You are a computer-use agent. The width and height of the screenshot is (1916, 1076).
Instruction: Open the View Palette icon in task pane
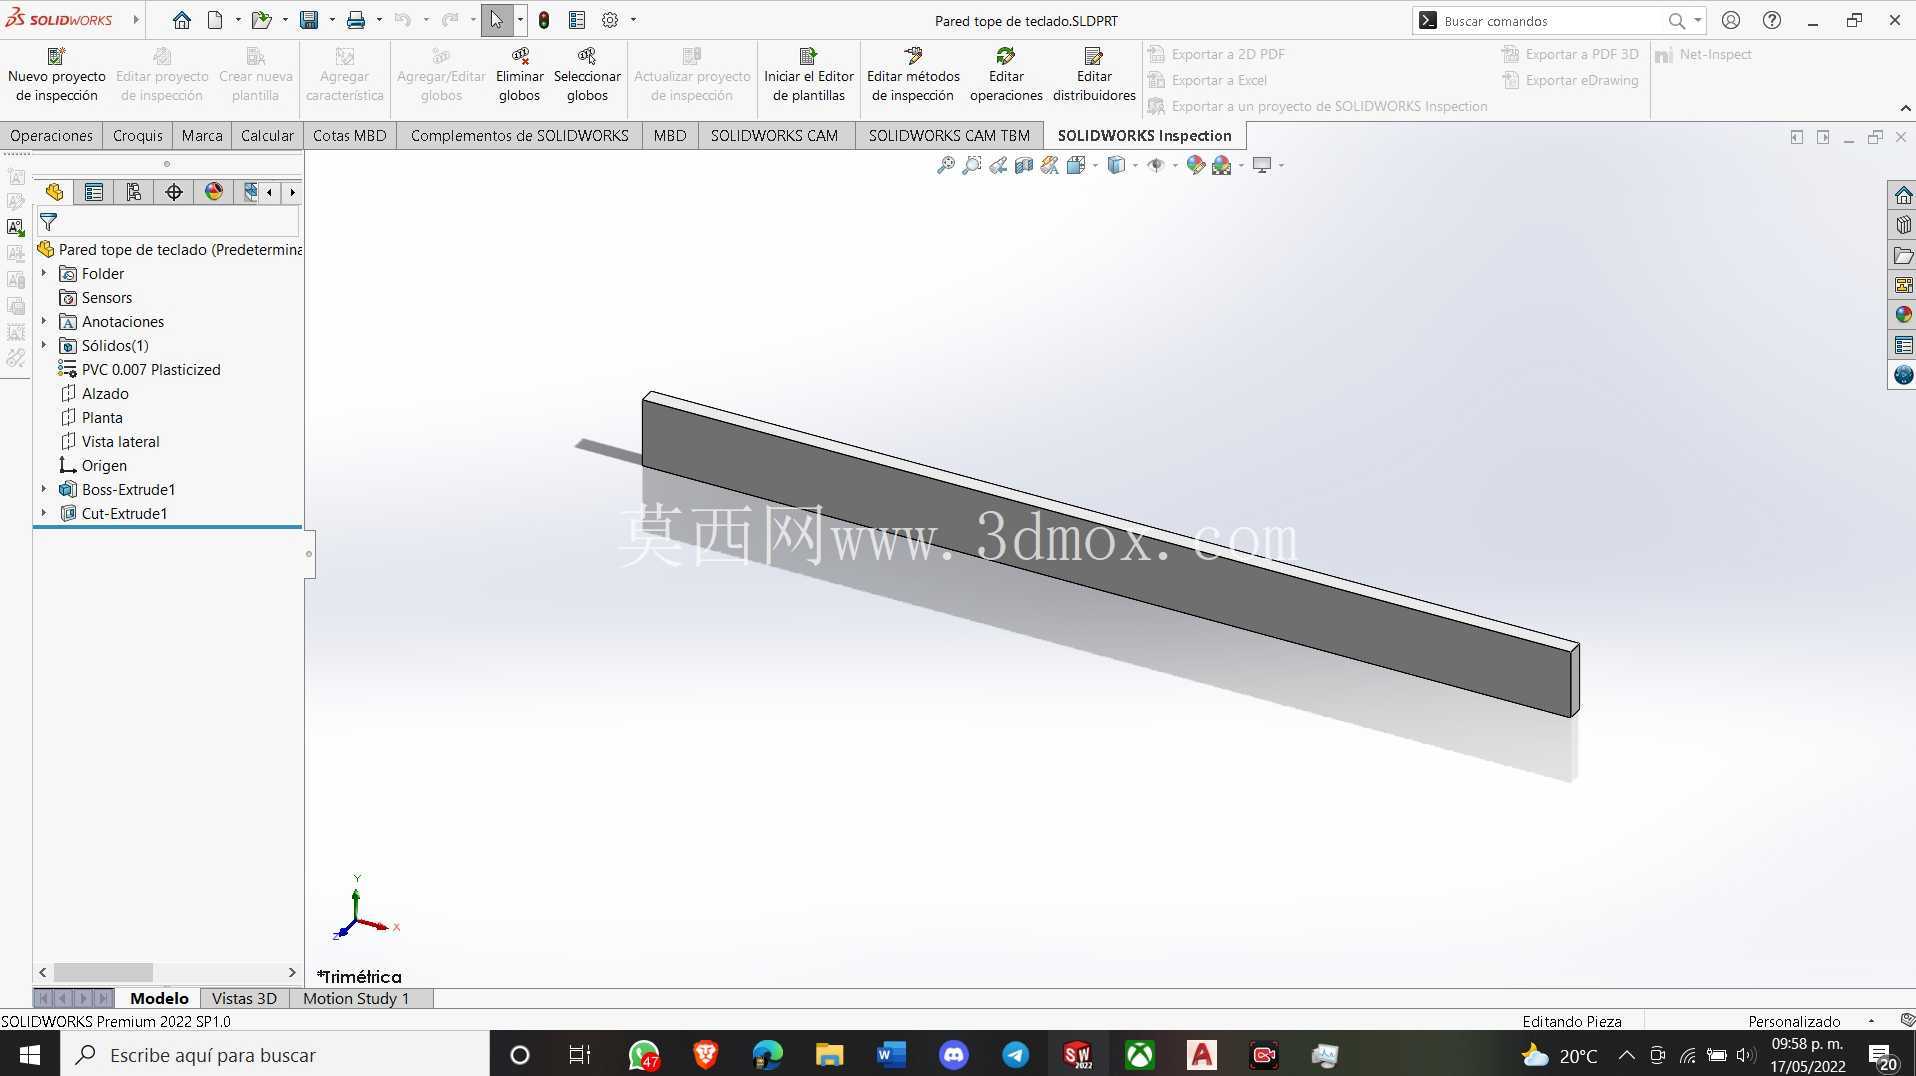click(1903, 285)
